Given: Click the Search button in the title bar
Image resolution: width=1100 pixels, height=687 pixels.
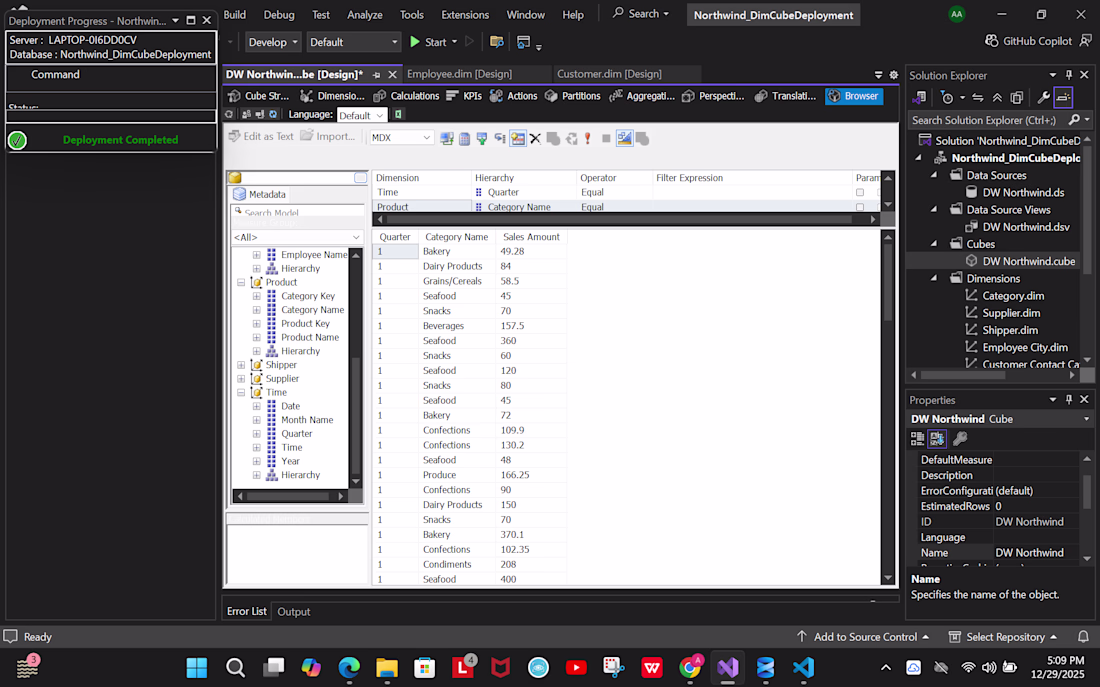Looking at the screenshot, I should [x=640, y=14].
